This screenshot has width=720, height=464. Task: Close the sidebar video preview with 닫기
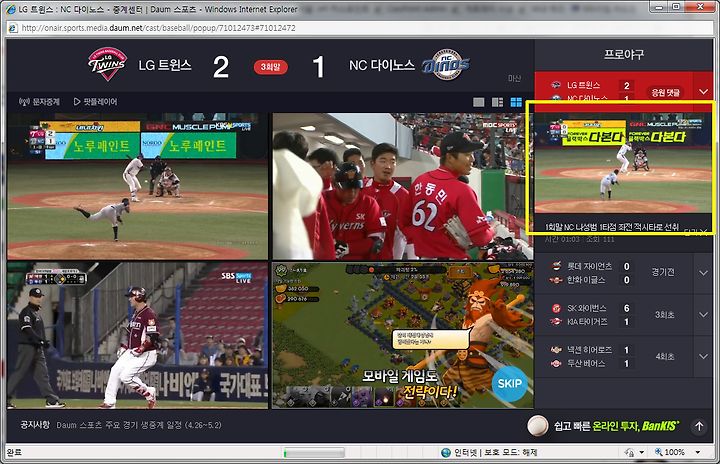[696, 231]
